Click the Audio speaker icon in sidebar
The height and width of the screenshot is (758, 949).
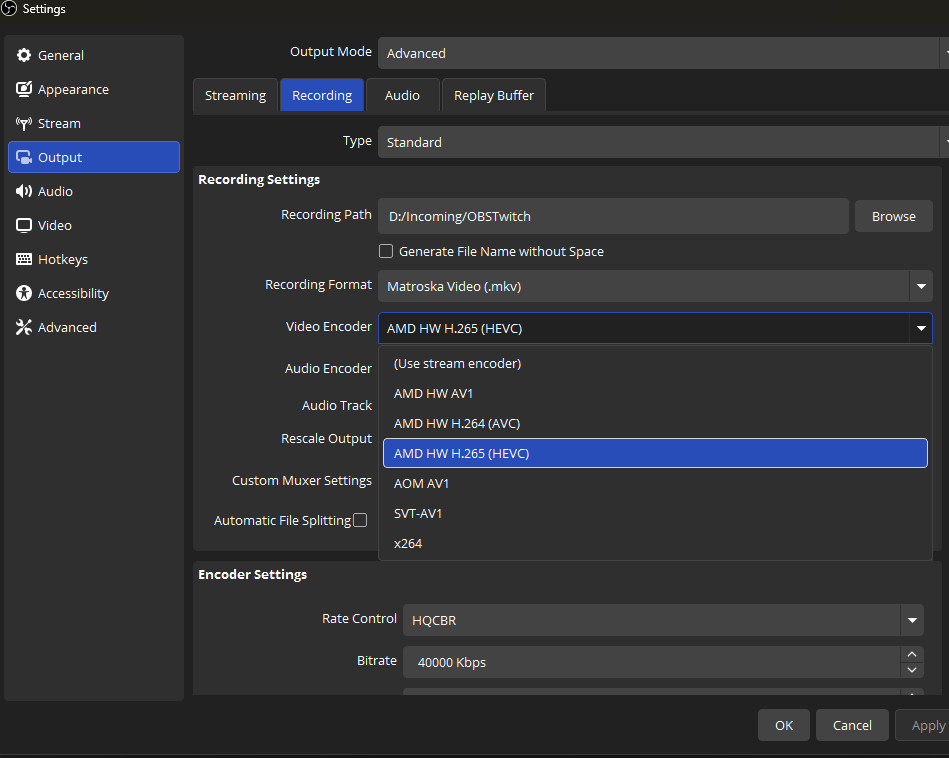click(x=24, y=192)
